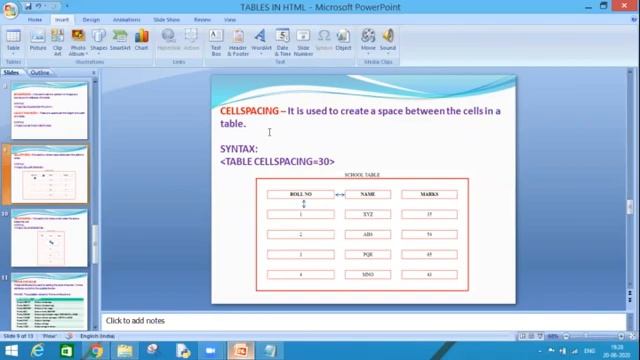The image size is (640, 360).
Task: Click the 'English (India)' language indicator
Action: coord(97,336)
